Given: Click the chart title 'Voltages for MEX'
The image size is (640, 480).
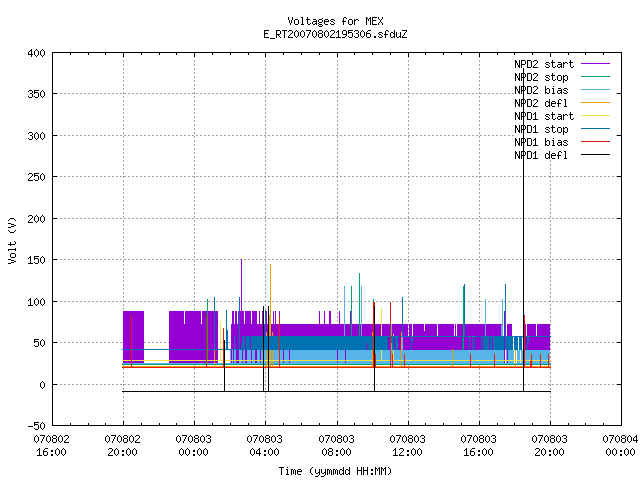Looking at the screenshot, I should point(335,21).
